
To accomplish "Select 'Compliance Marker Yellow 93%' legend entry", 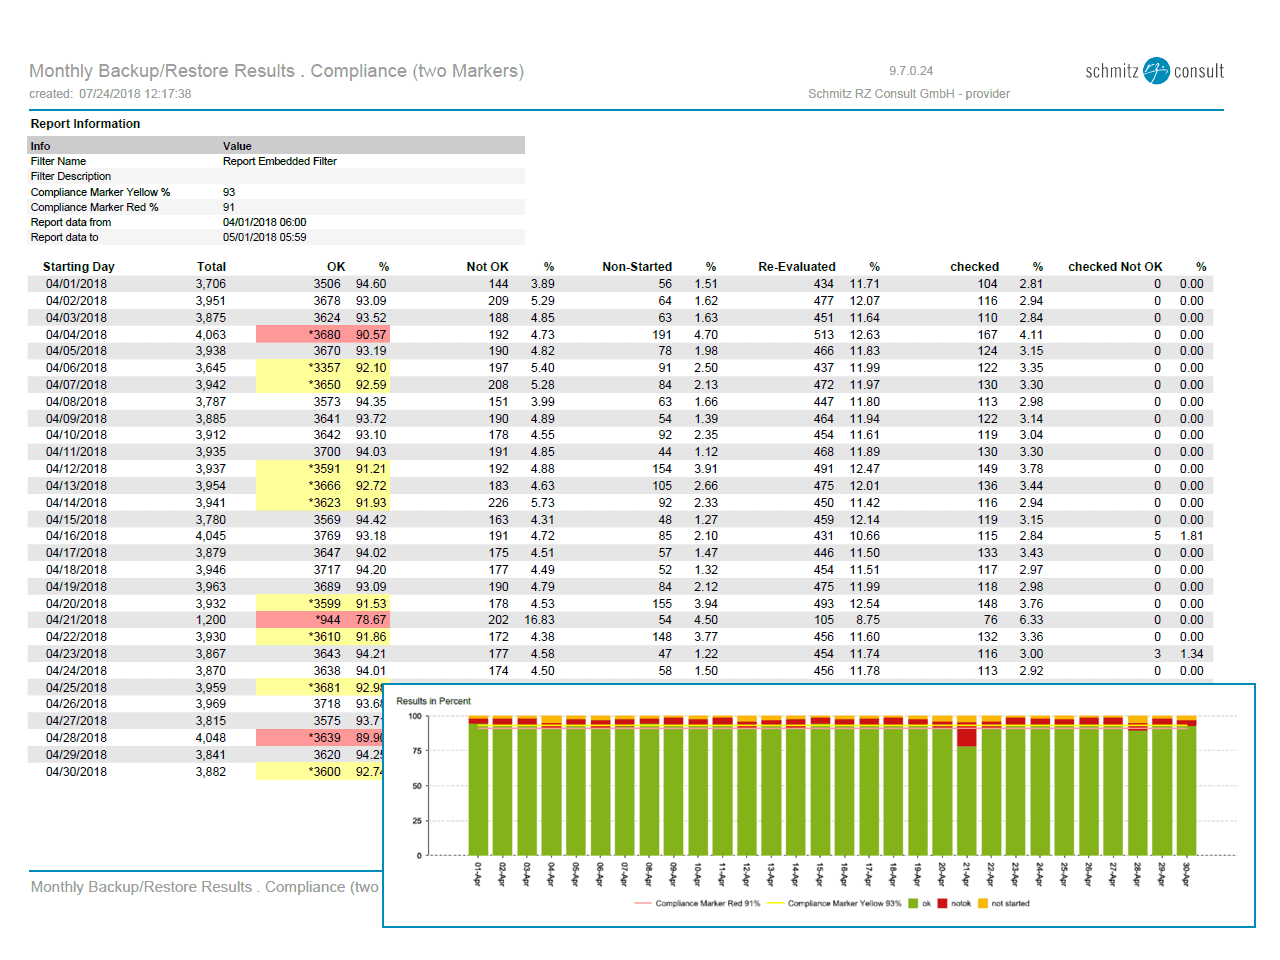I will (x=834, y=903).
